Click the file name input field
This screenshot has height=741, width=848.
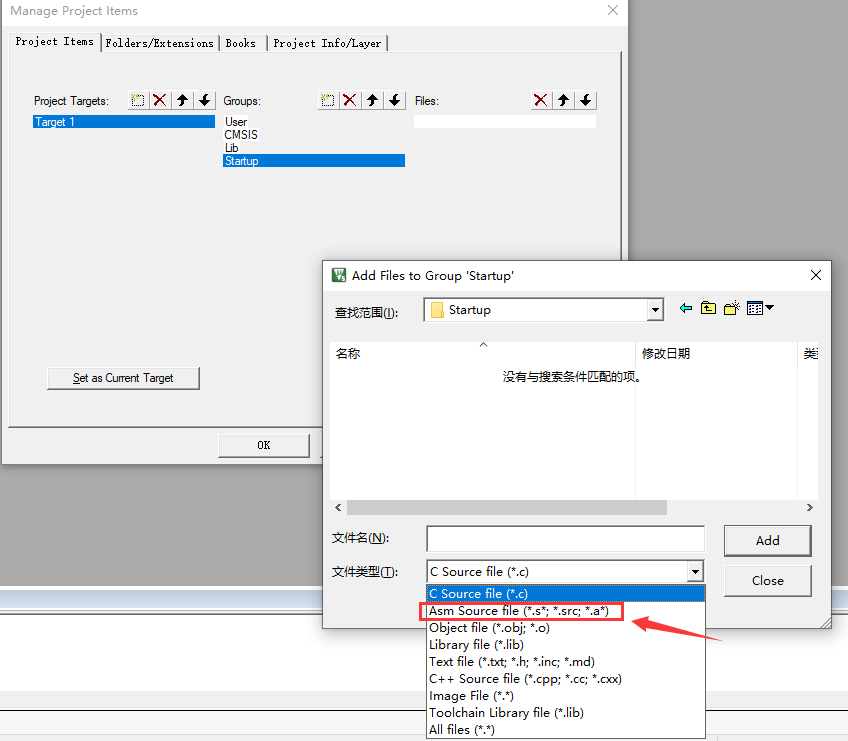[x=565, y=539]
